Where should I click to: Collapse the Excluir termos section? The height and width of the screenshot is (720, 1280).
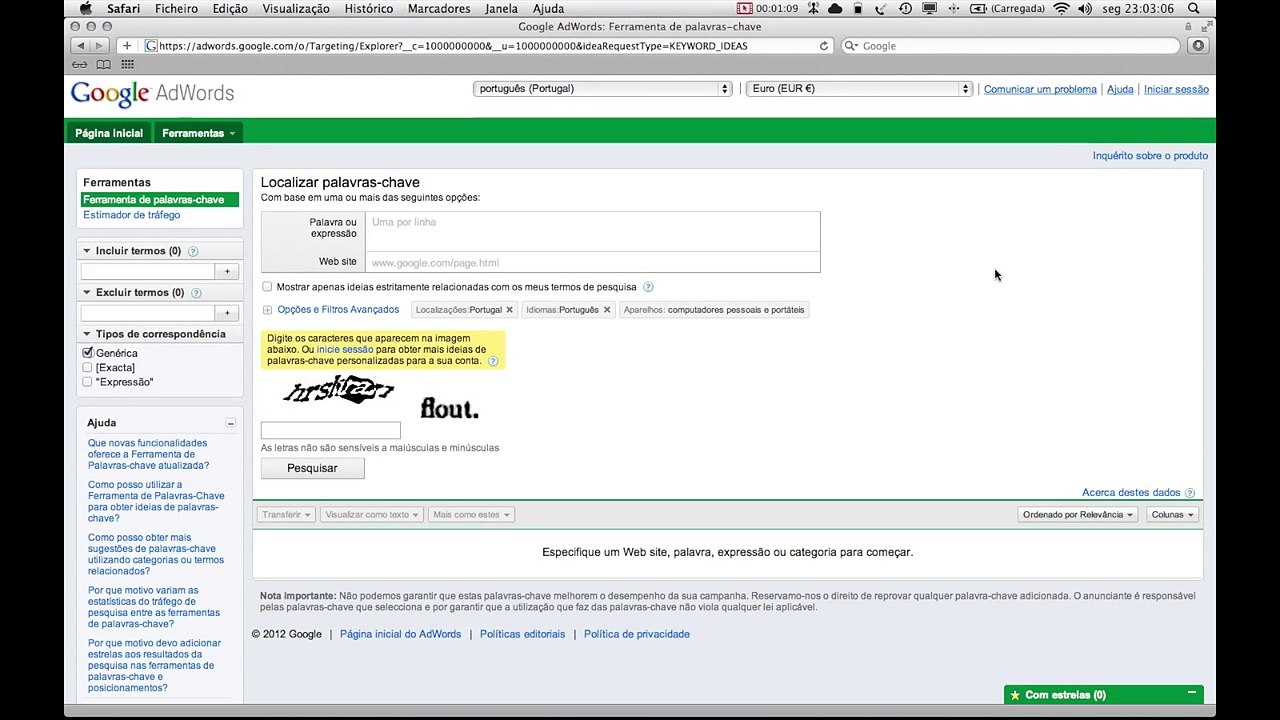point(87,292)
